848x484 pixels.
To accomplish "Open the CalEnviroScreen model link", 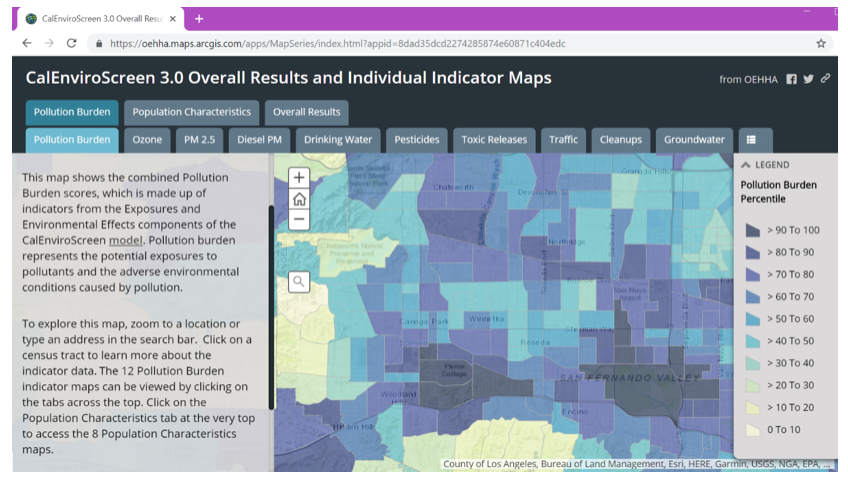I will pos(125,241).
